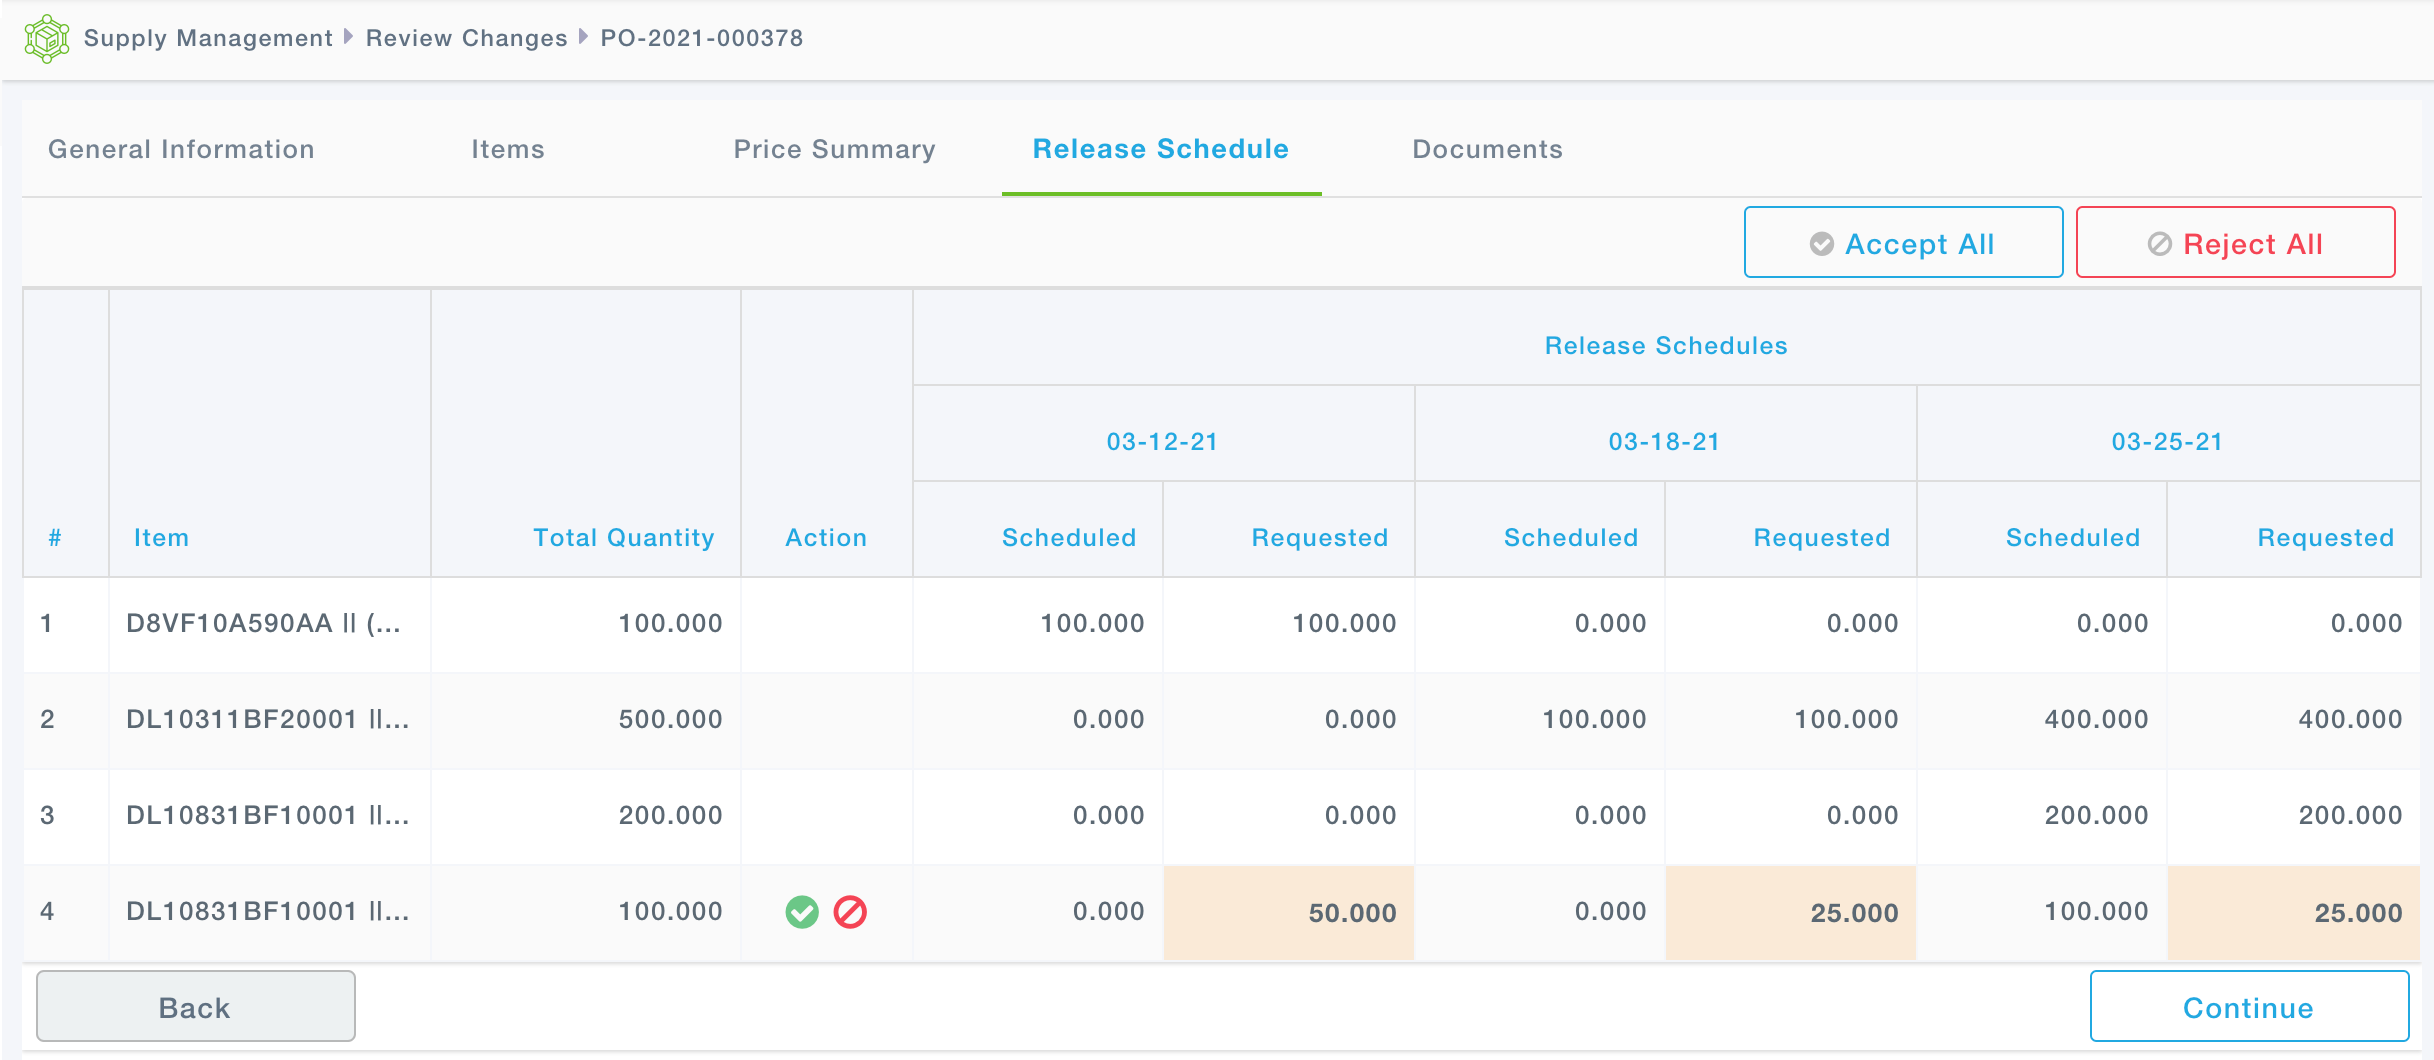The width and height of the screenshot is (2434, 1060).
Task: Select the Release Schedule tab
Action: pos(1160,149)
